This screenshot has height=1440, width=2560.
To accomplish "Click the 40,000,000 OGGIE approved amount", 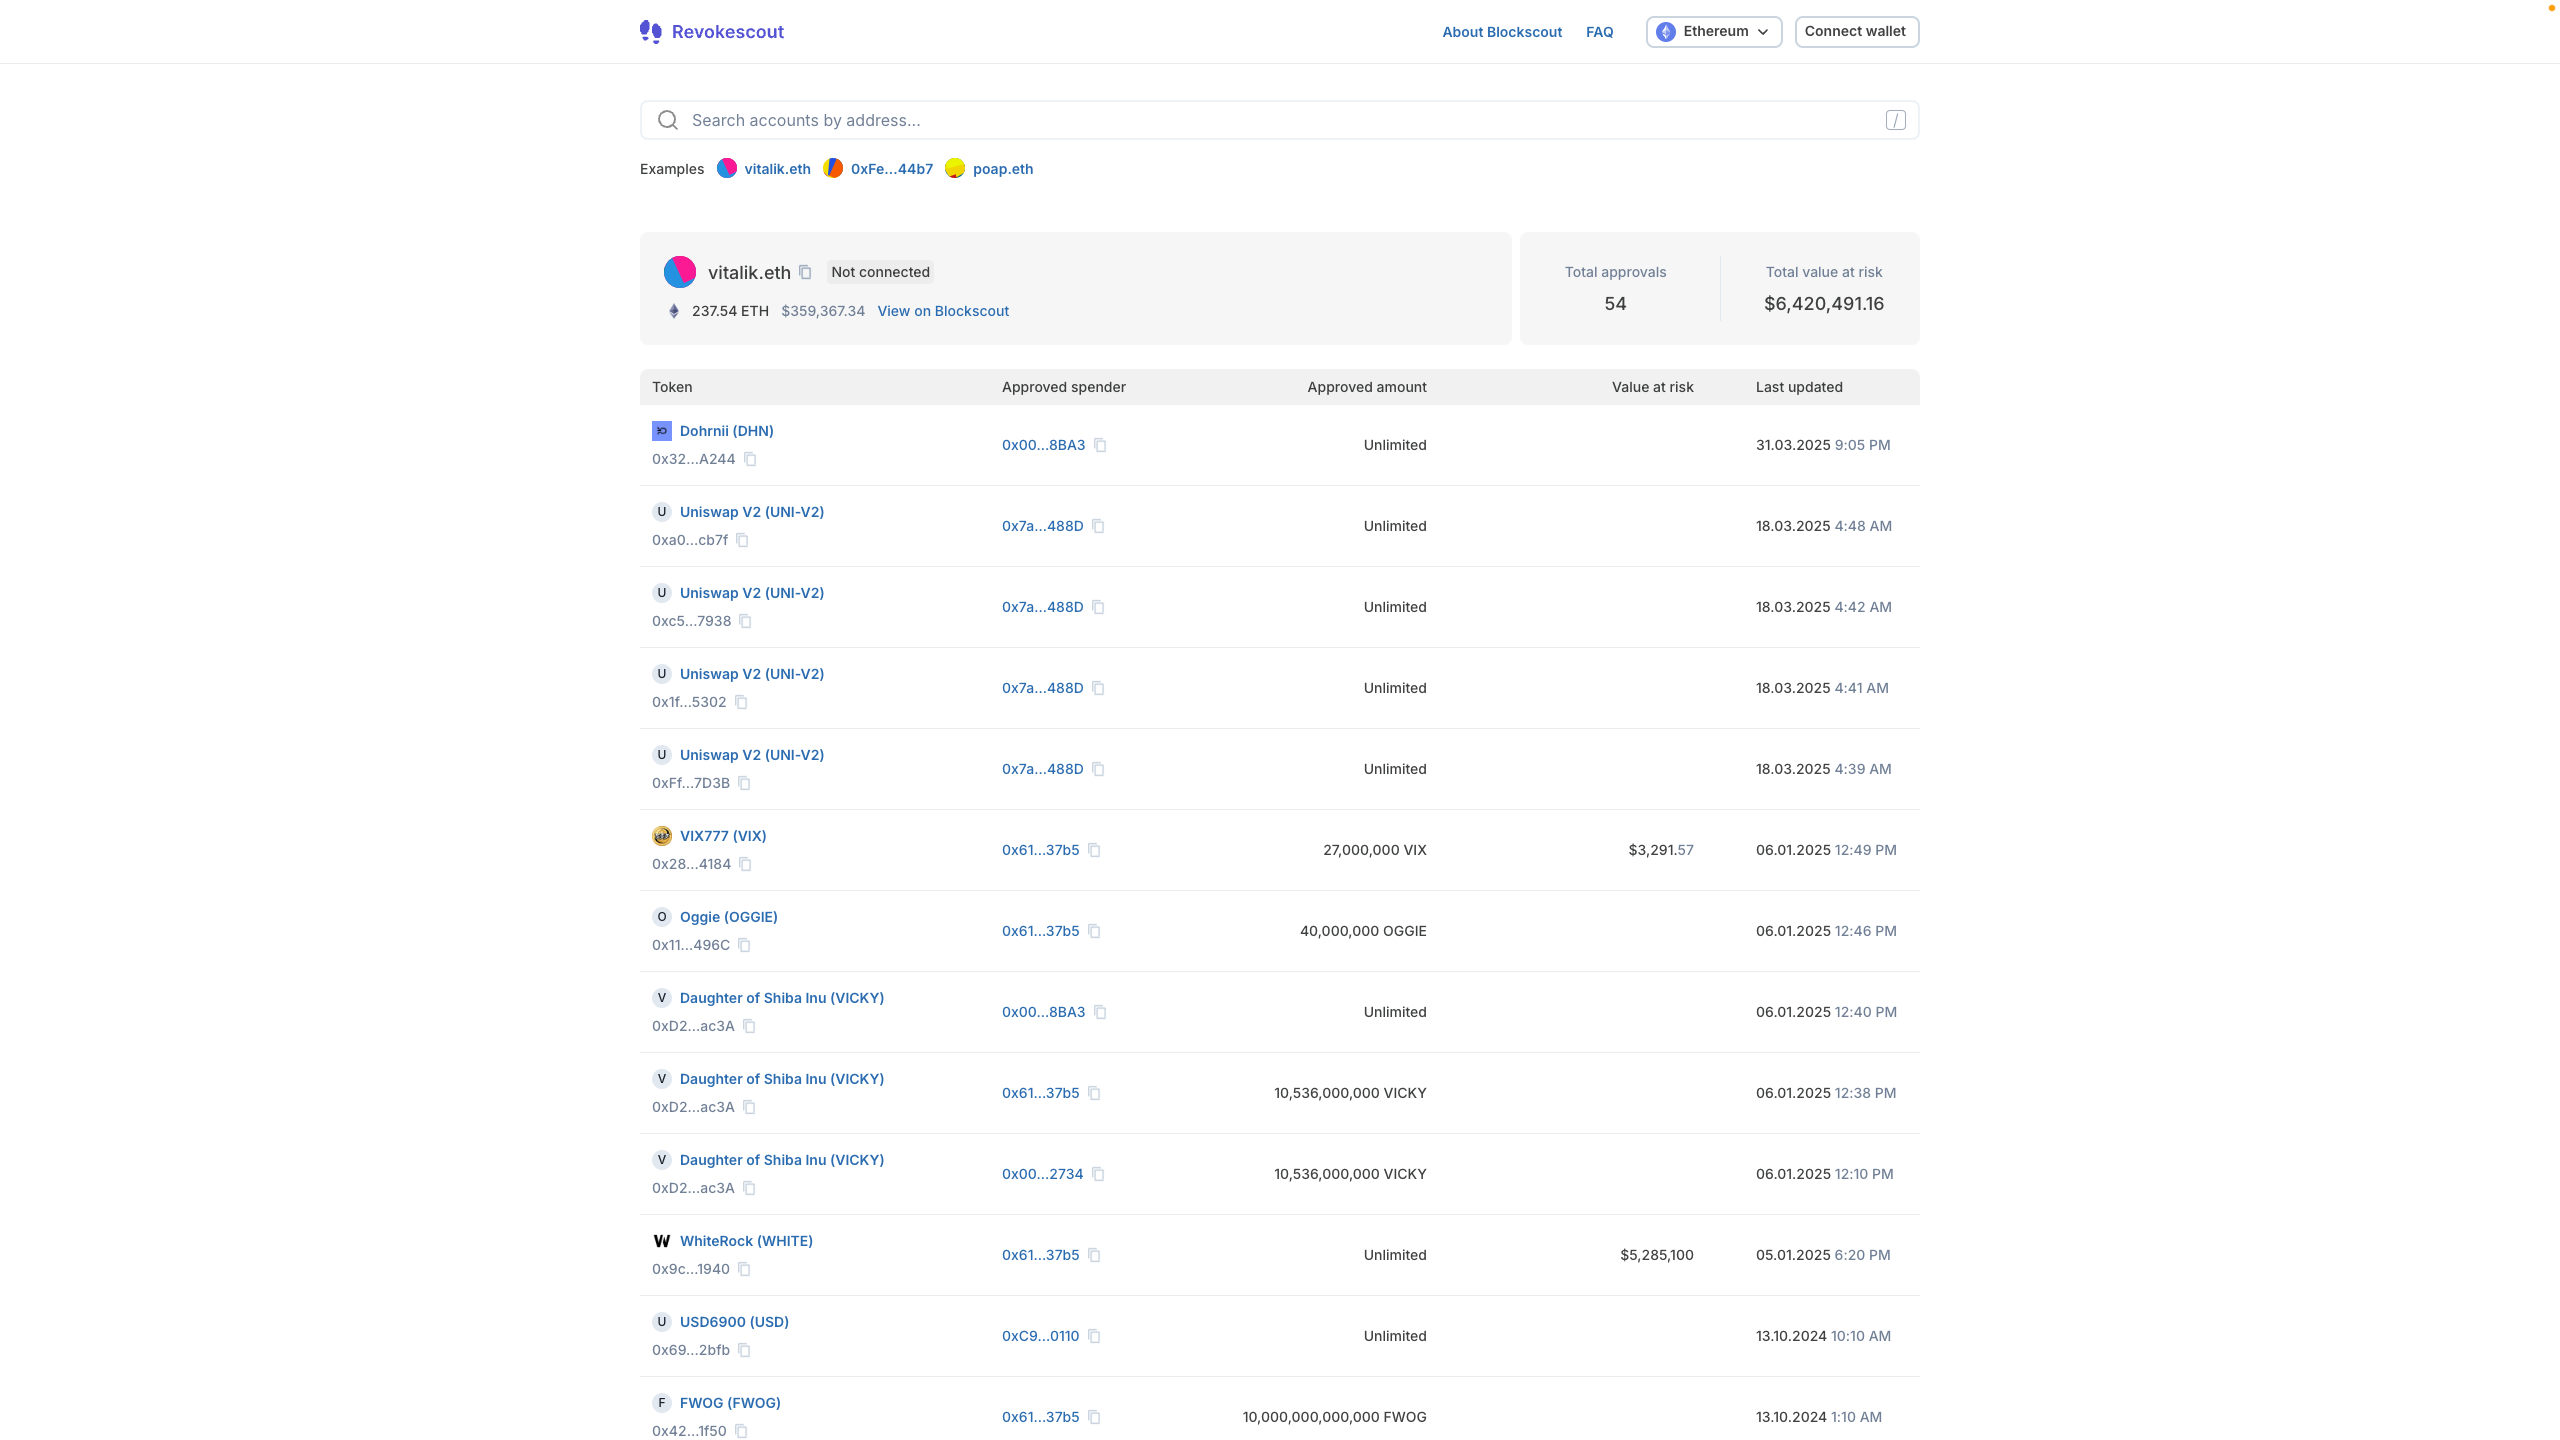I will pyautogui.click(x=1363, y=931).
